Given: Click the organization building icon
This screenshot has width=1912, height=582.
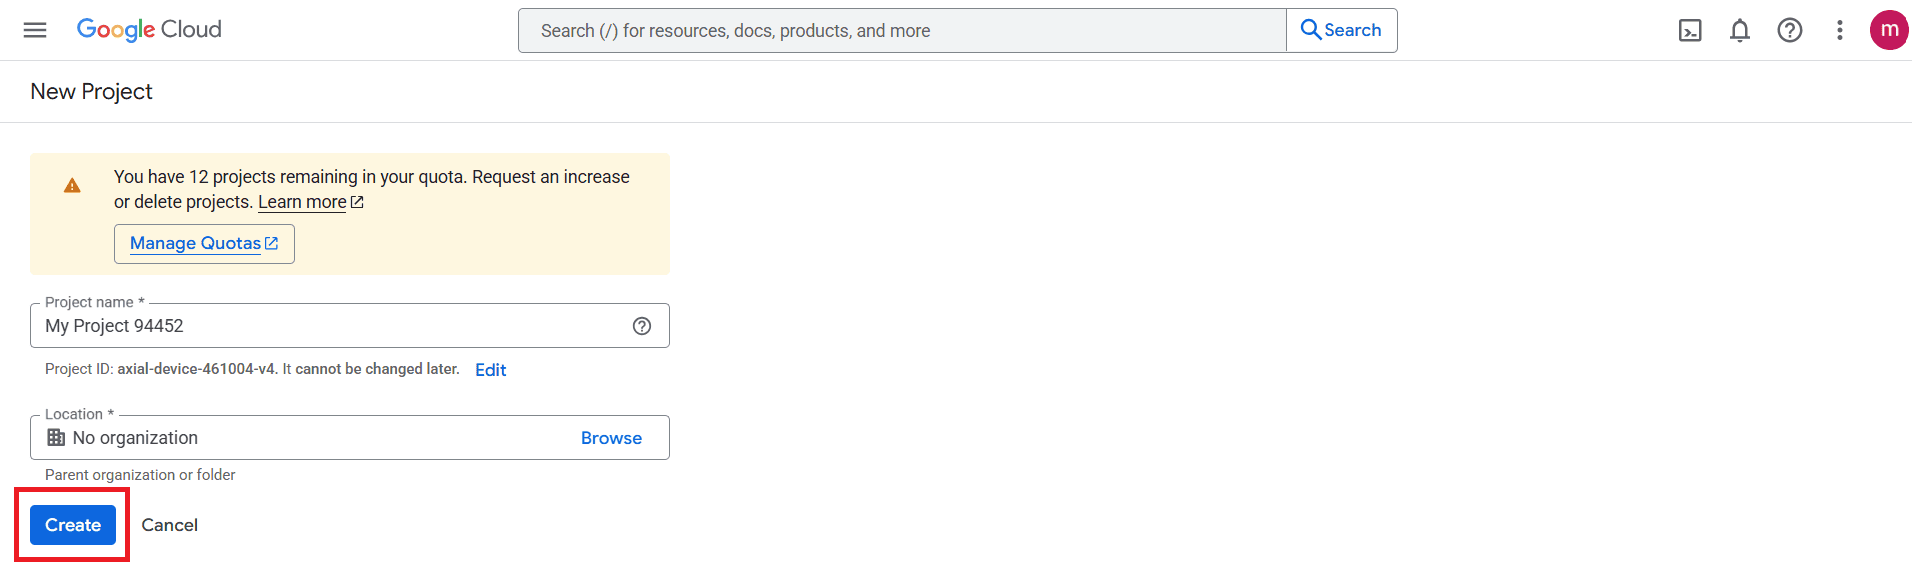Looking at the screenshot, I should (x=56, y=438).
